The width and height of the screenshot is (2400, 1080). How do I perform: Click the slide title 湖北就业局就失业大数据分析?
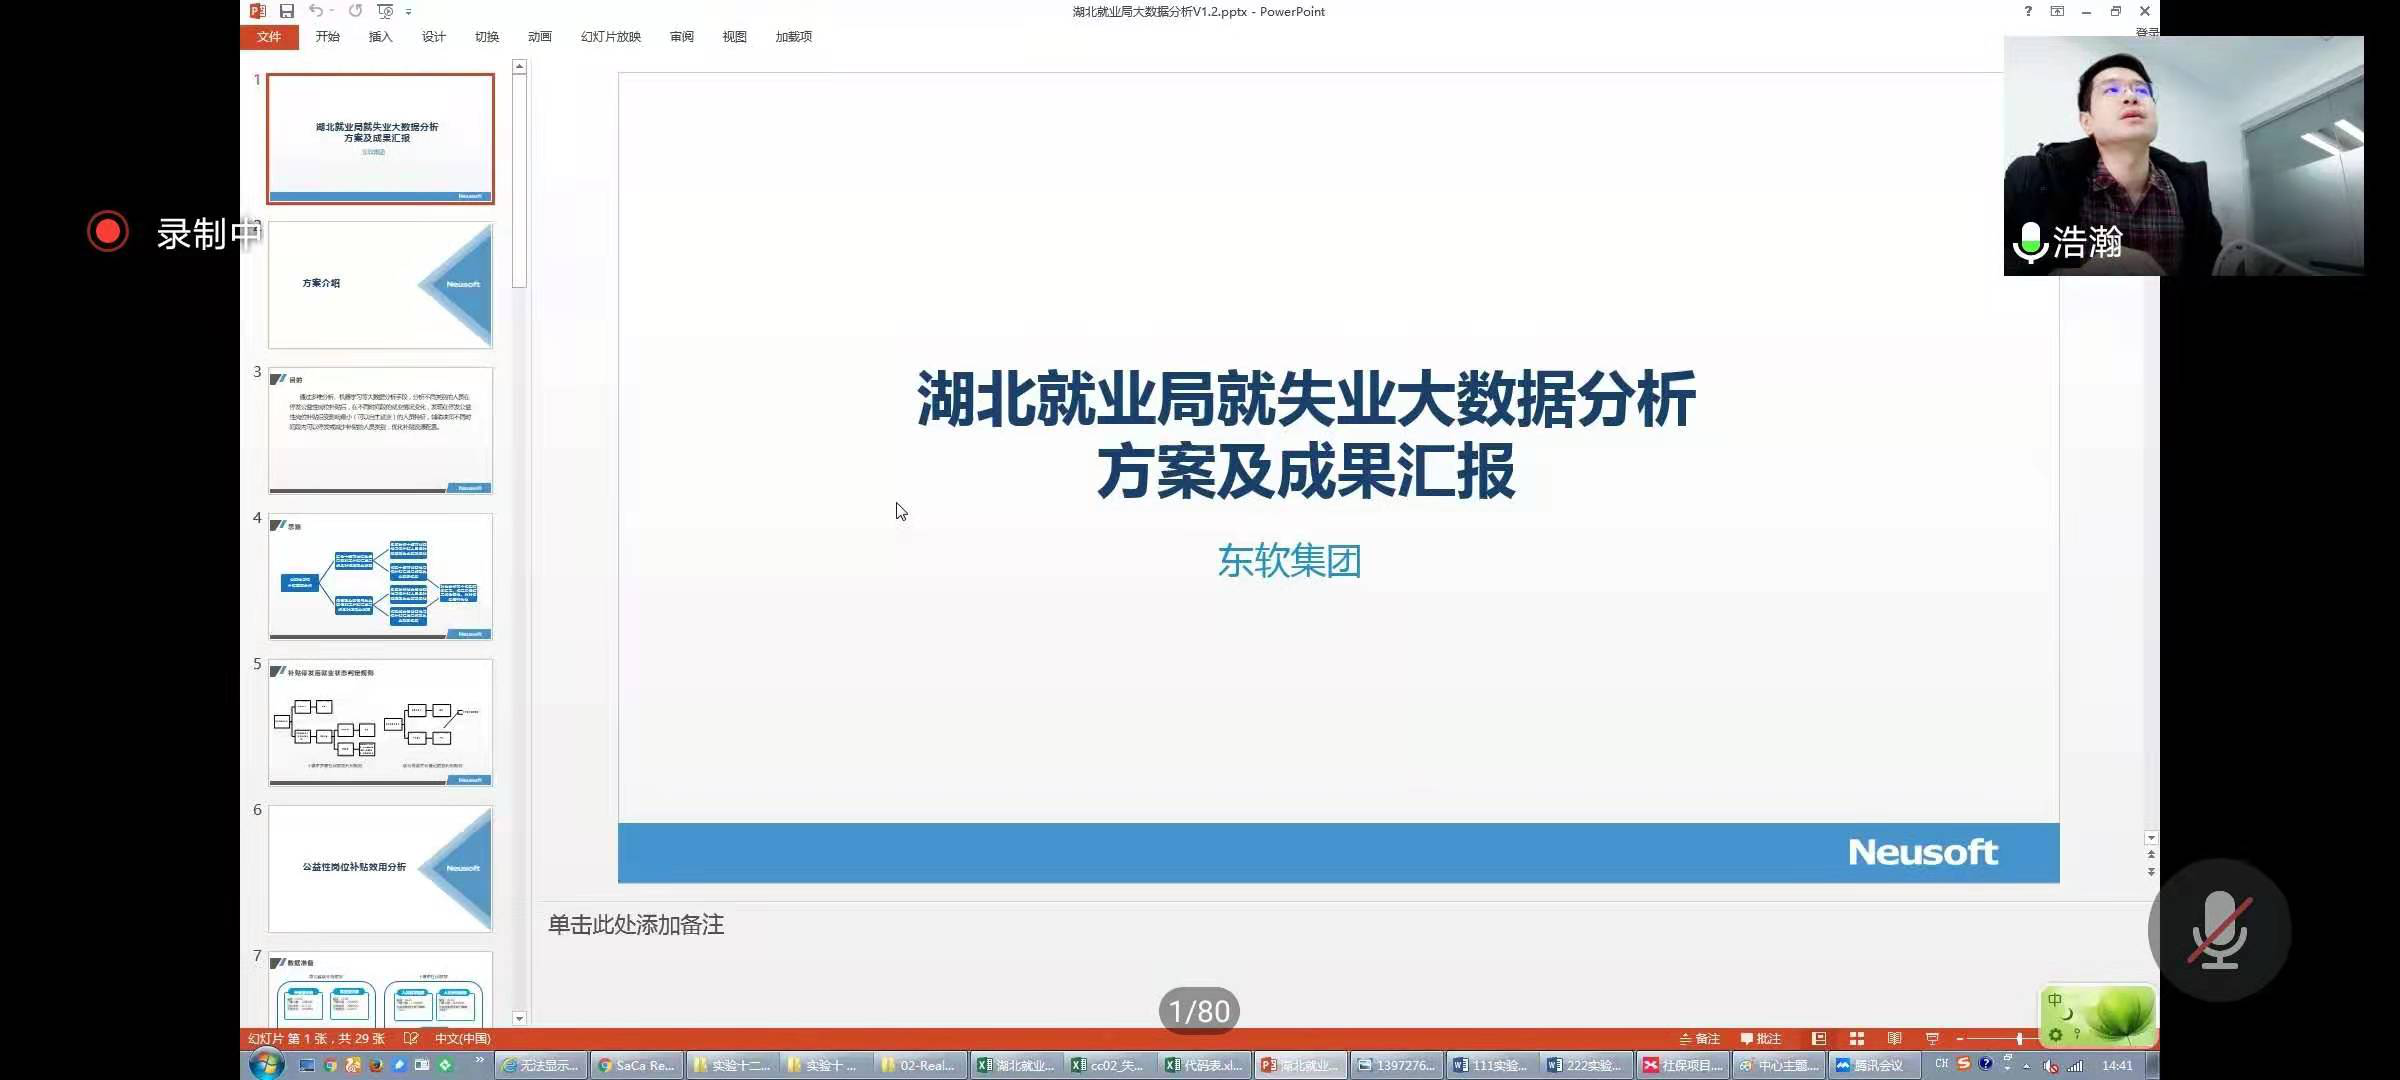[x=1306, y=399]
